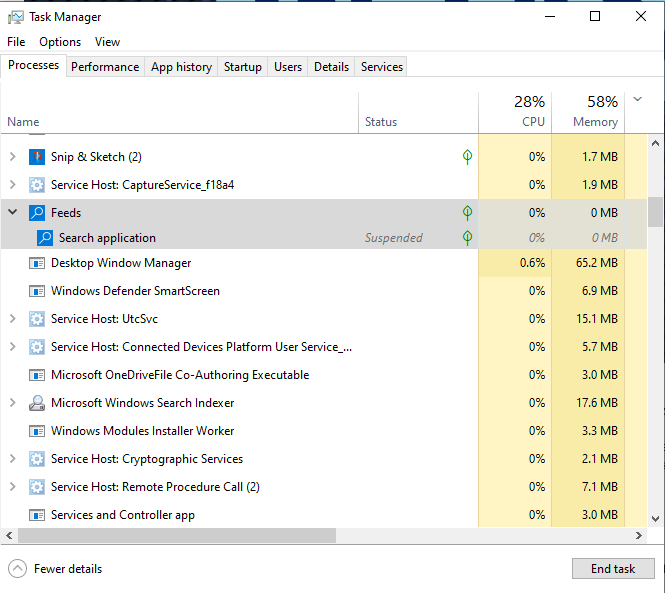
Task: Select Services and Controller app name
Action: [123, 515]
